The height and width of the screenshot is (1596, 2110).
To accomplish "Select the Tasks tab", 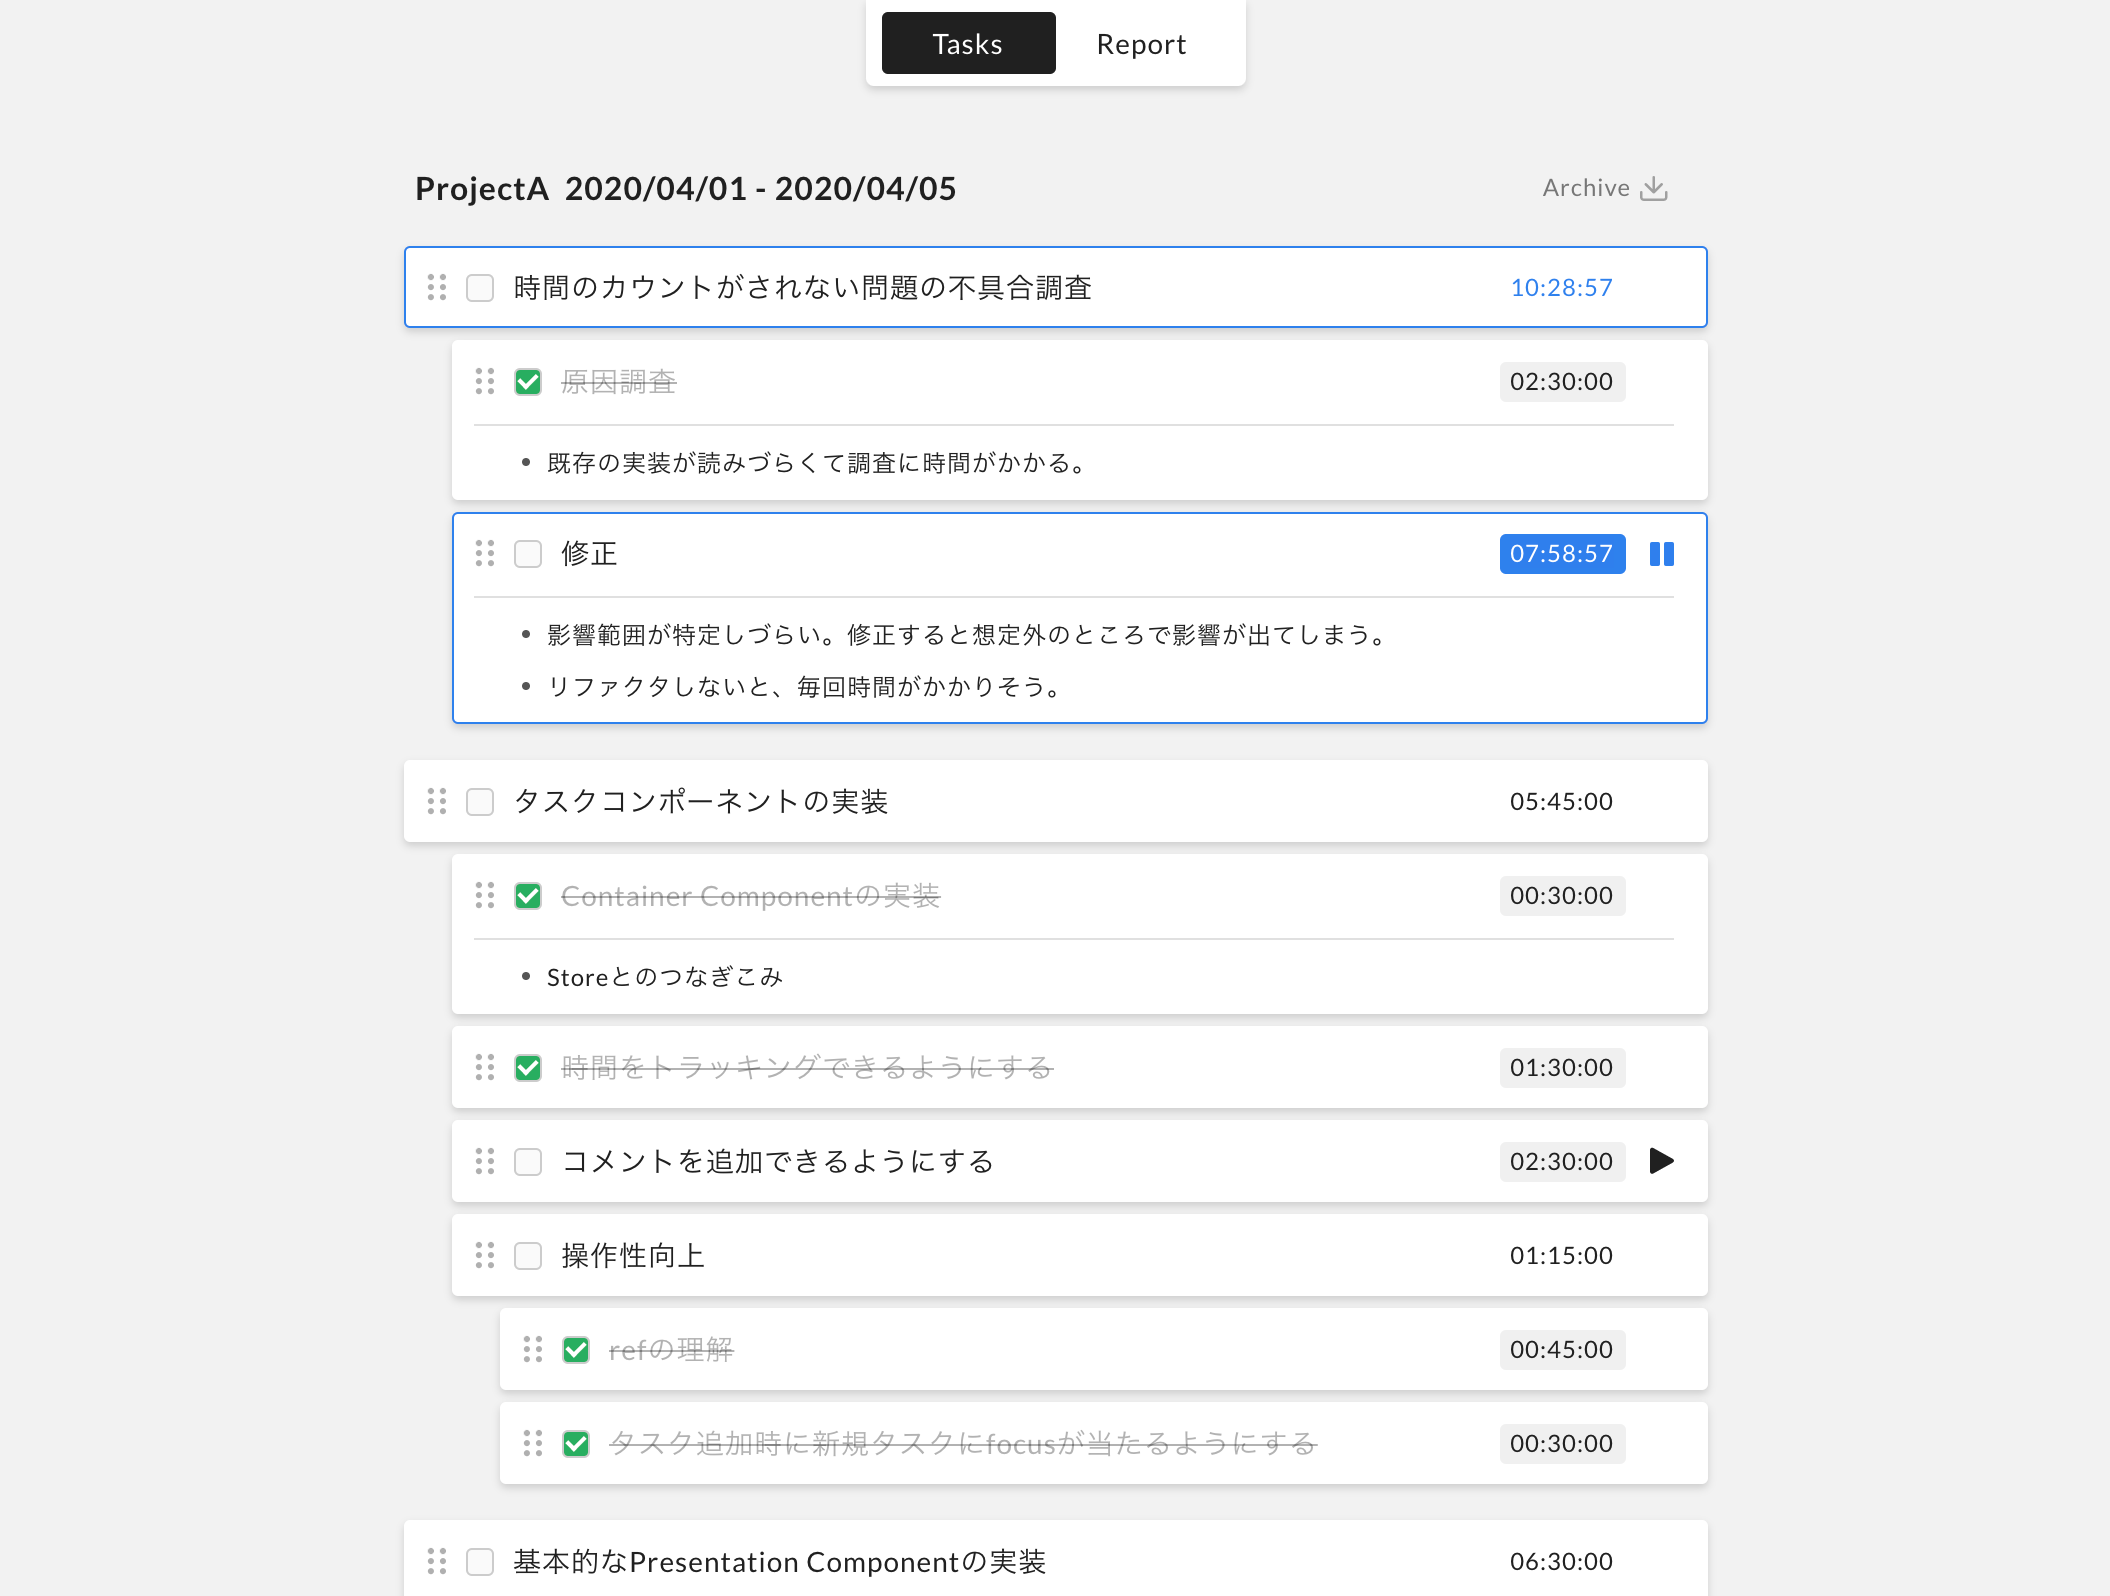I will coord(968,44).
